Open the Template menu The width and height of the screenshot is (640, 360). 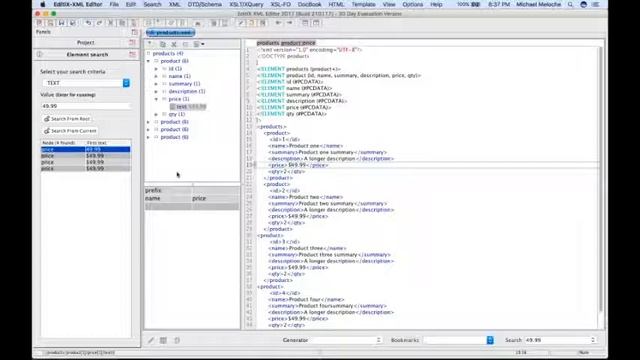click(363, 4)
